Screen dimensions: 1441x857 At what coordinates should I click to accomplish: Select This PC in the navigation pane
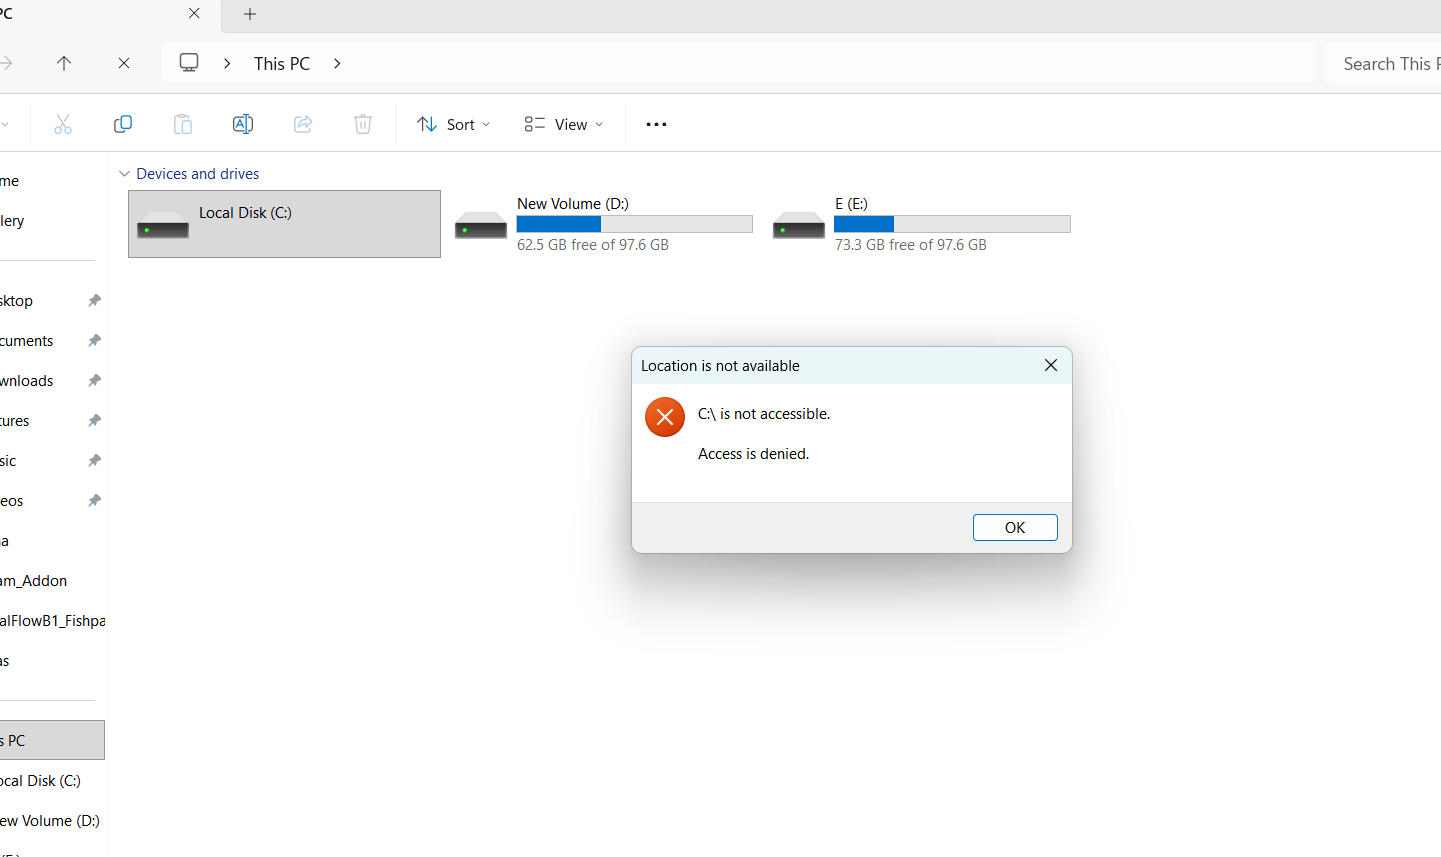tap(50, 740)
